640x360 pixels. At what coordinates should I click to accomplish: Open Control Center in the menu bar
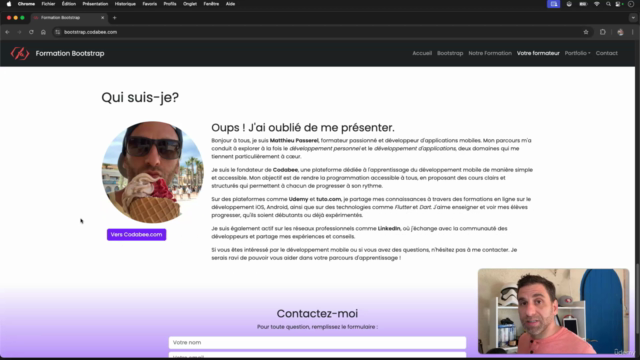click(x=619, y=4)
